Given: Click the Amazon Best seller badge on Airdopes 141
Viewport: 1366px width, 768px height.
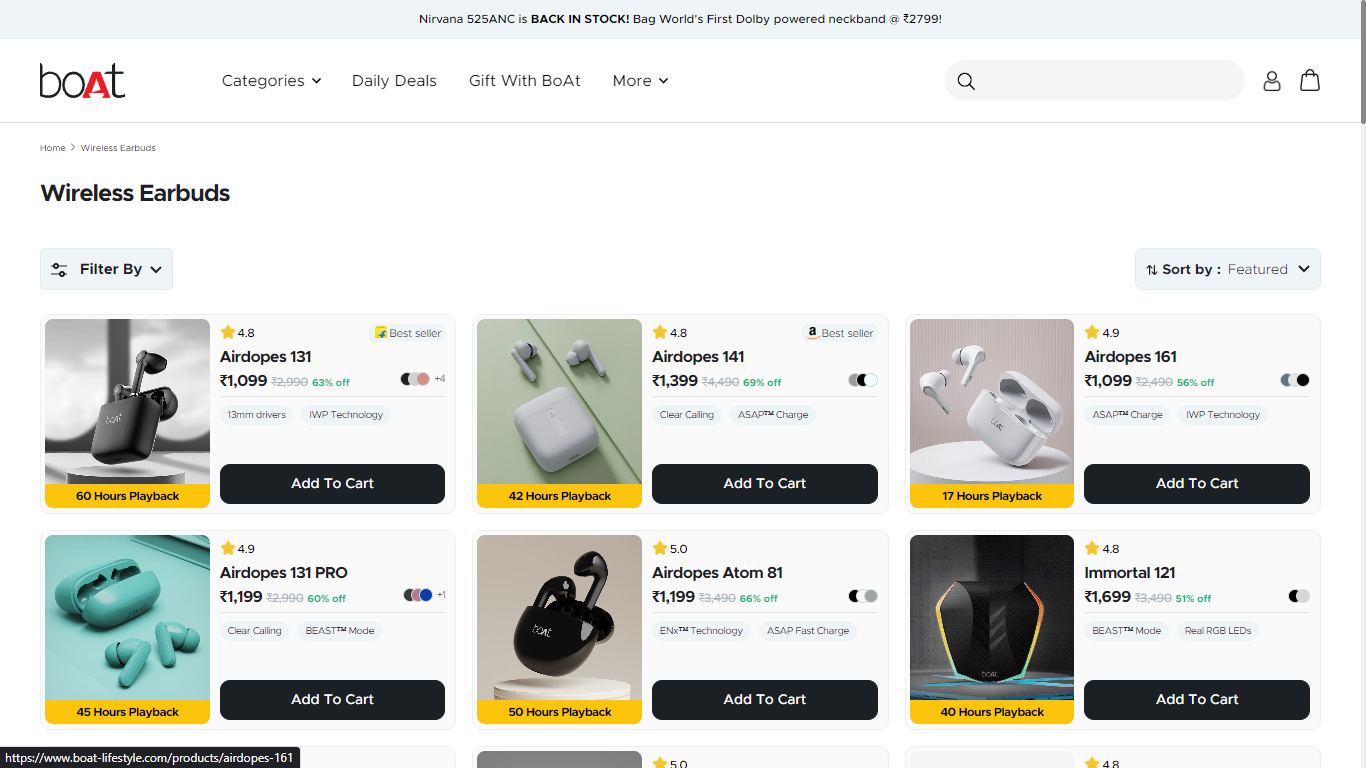Looking at the screenshot, I should 840,333.
